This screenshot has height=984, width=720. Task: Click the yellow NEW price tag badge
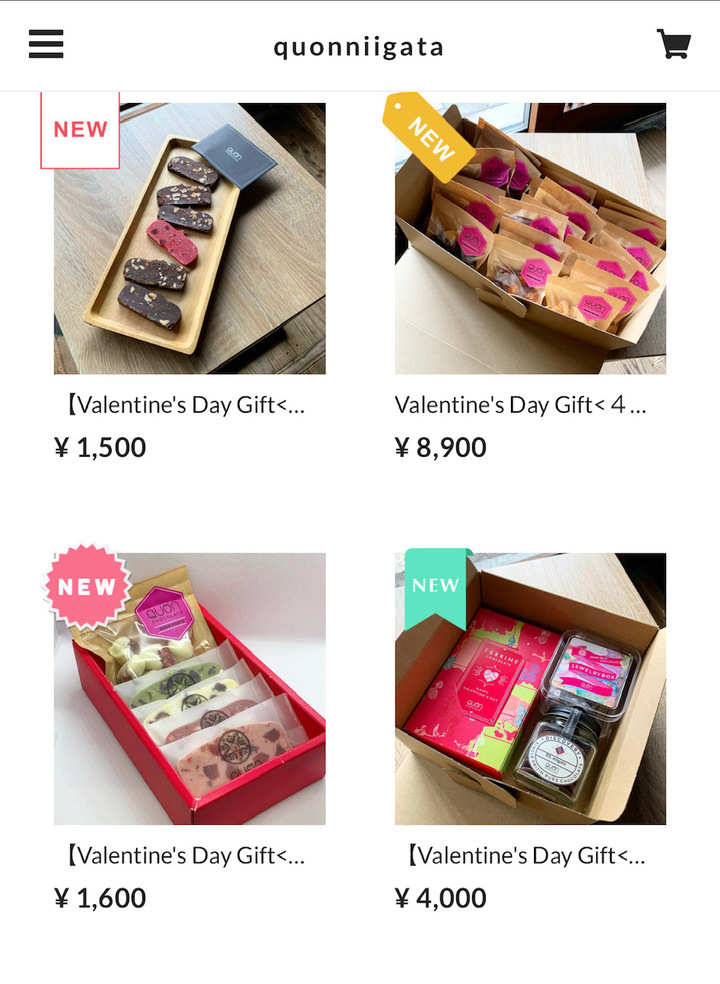[x=429, y=137]
